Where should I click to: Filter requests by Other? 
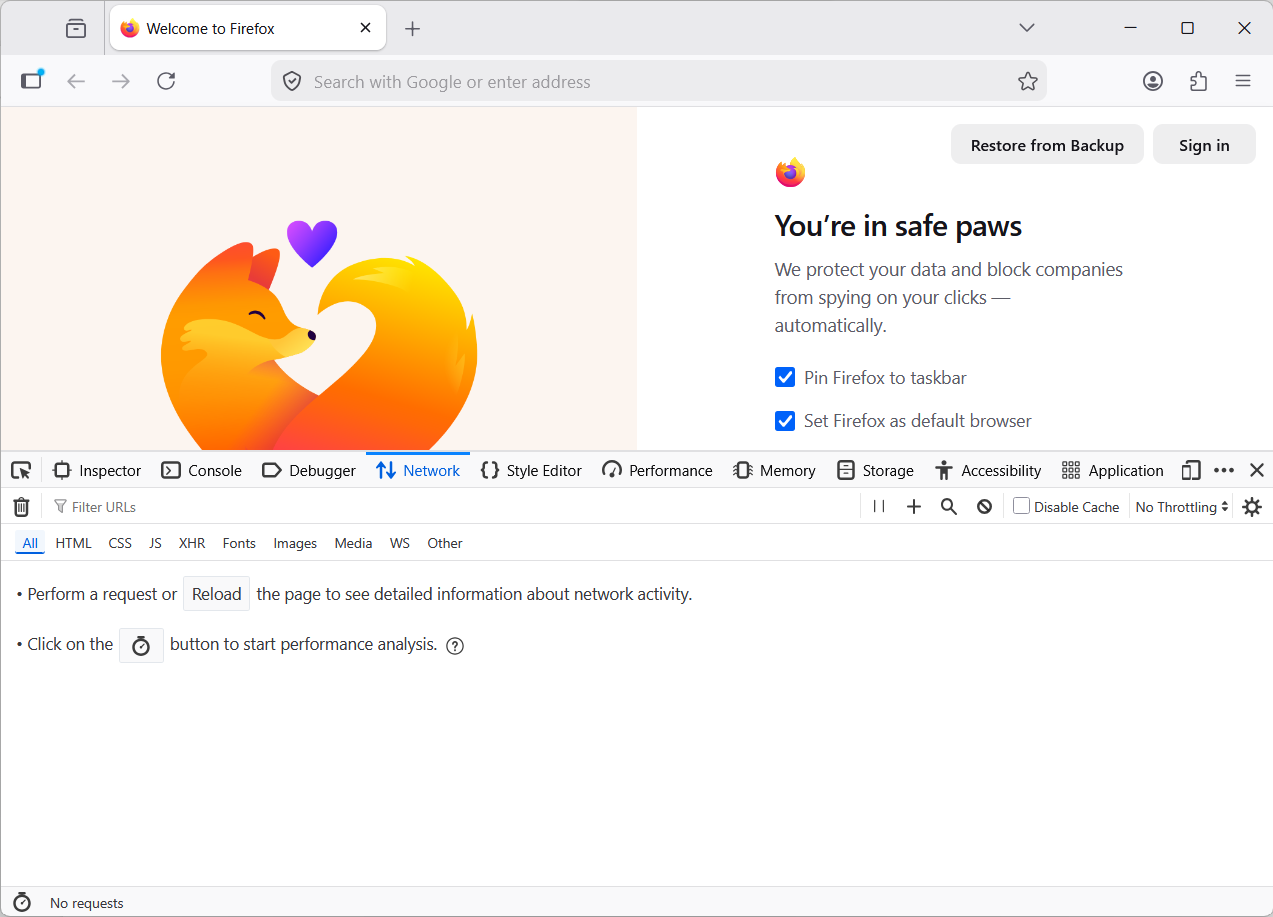click(x=445, y=543)
